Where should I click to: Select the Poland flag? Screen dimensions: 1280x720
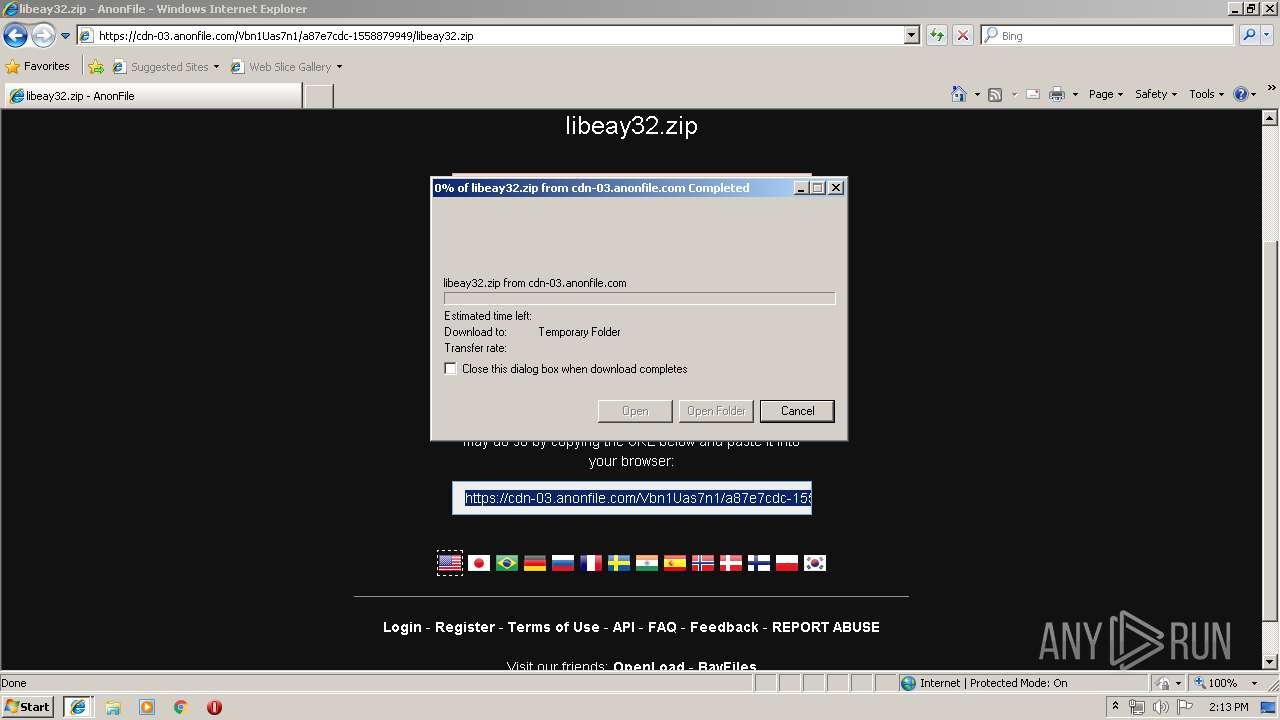(x=787, y=563)
